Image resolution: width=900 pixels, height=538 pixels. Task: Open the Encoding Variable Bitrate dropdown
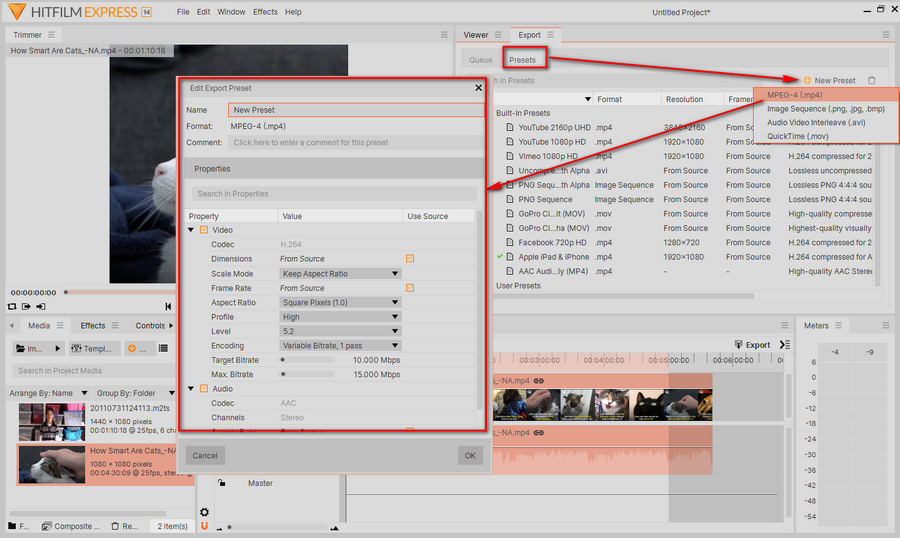tap(340, 346)
